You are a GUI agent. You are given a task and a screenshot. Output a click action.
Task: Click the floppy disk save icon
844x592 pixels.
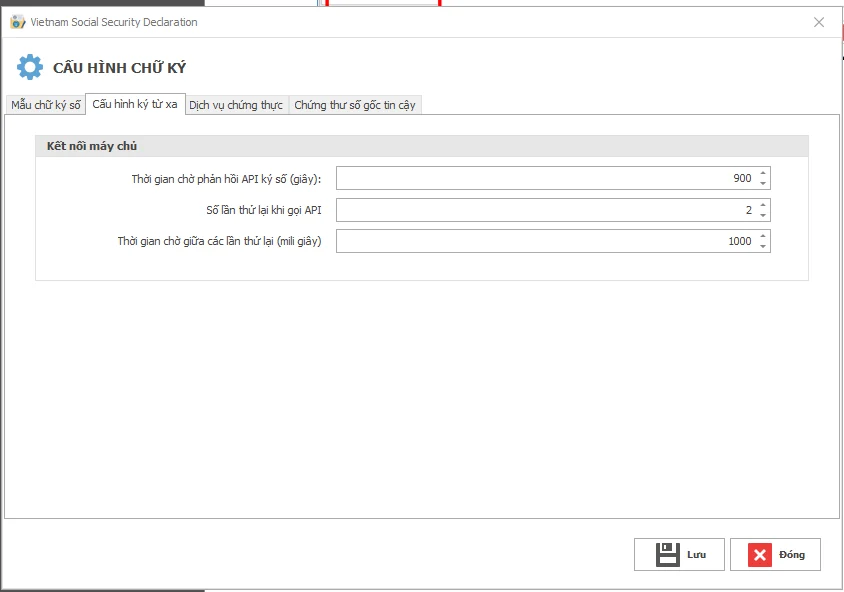[667, 554]
